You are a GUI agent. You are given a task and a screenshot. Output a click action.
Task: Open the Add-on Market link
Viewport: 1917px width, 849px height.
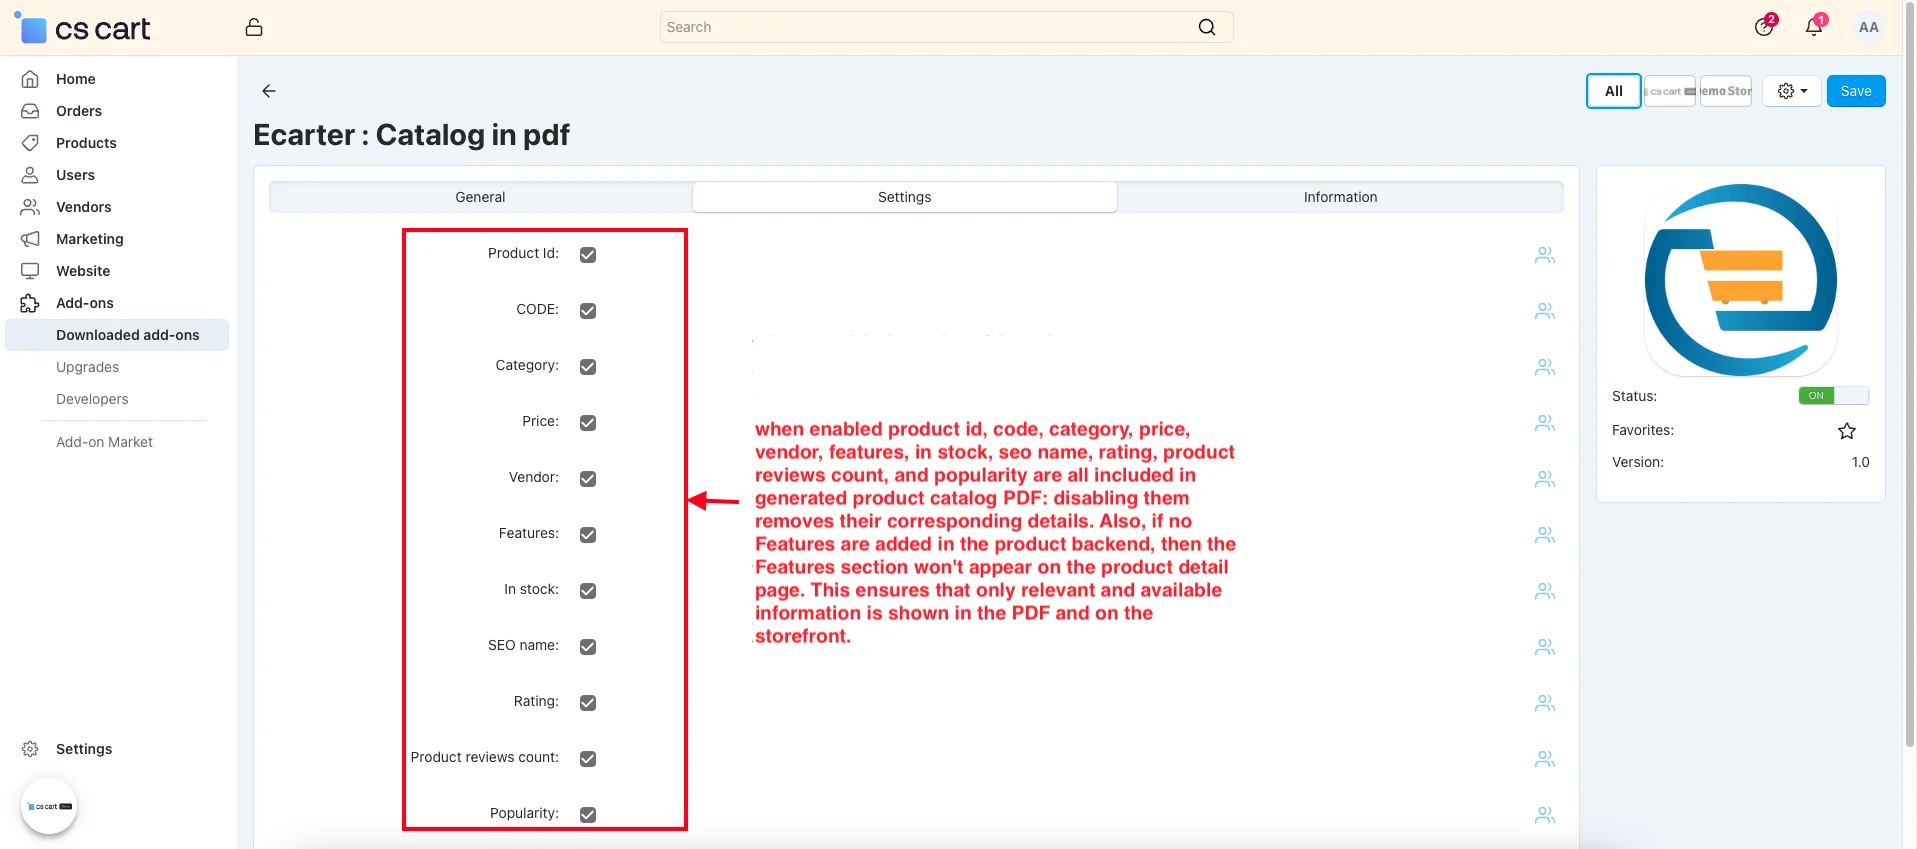point(104,442)
